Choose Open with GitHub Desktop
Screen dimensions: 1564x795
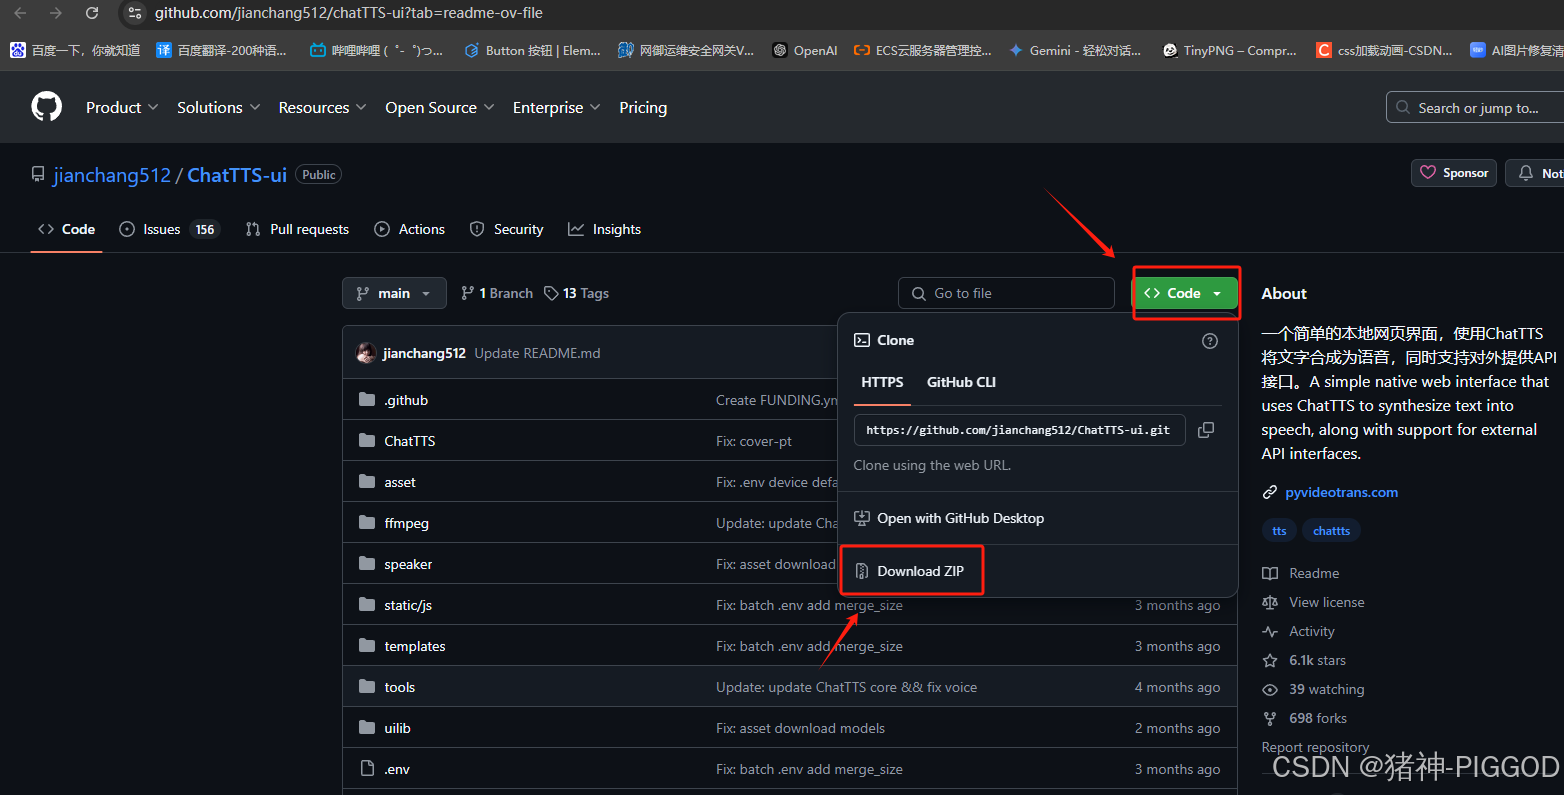click(949, 518)
